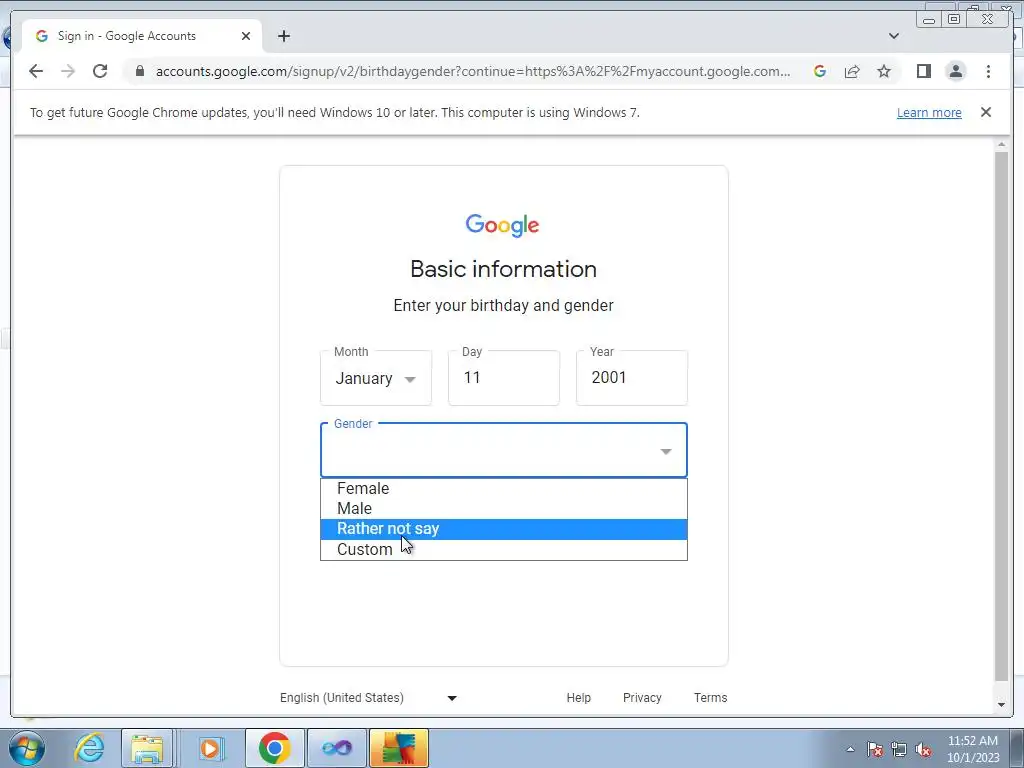1024x768 pixels.
Task: Click the scrollbar down arrow
Action: pos(1001,705)
